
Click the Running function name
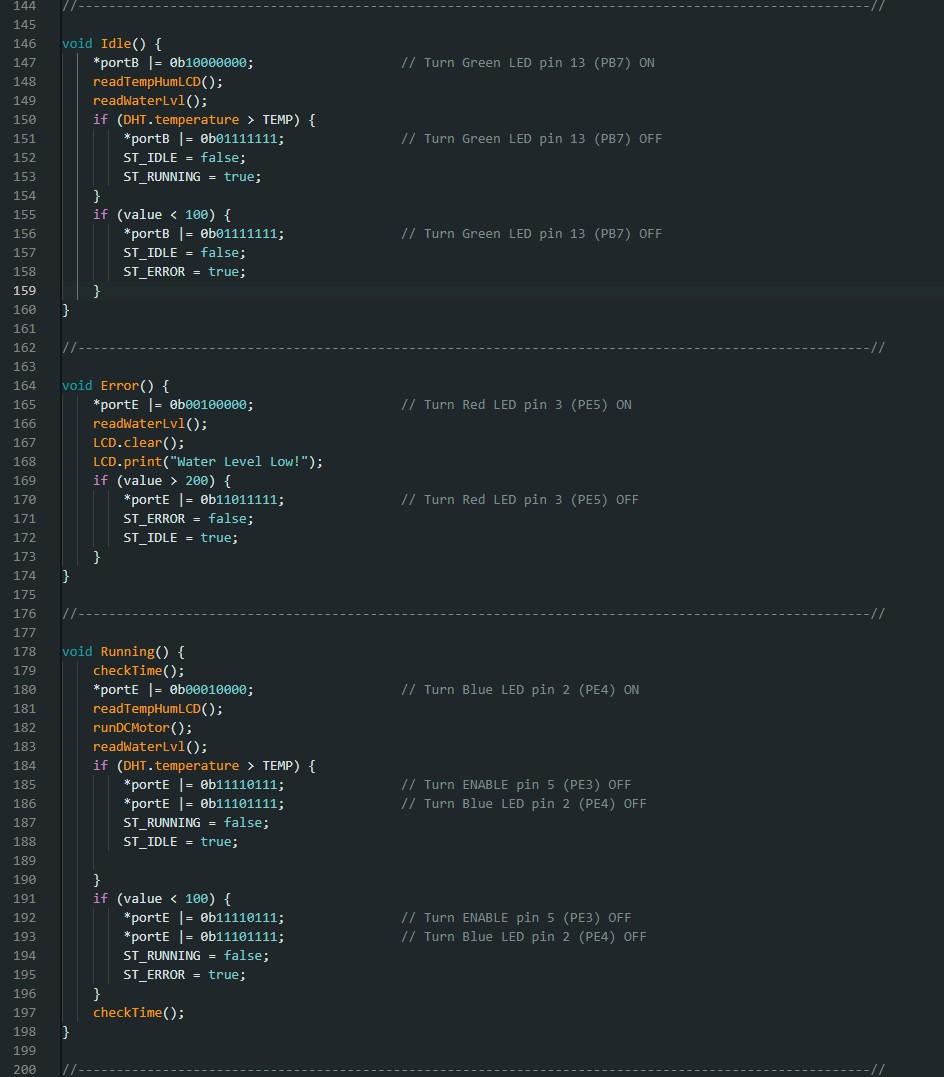(x=127, y=651)
